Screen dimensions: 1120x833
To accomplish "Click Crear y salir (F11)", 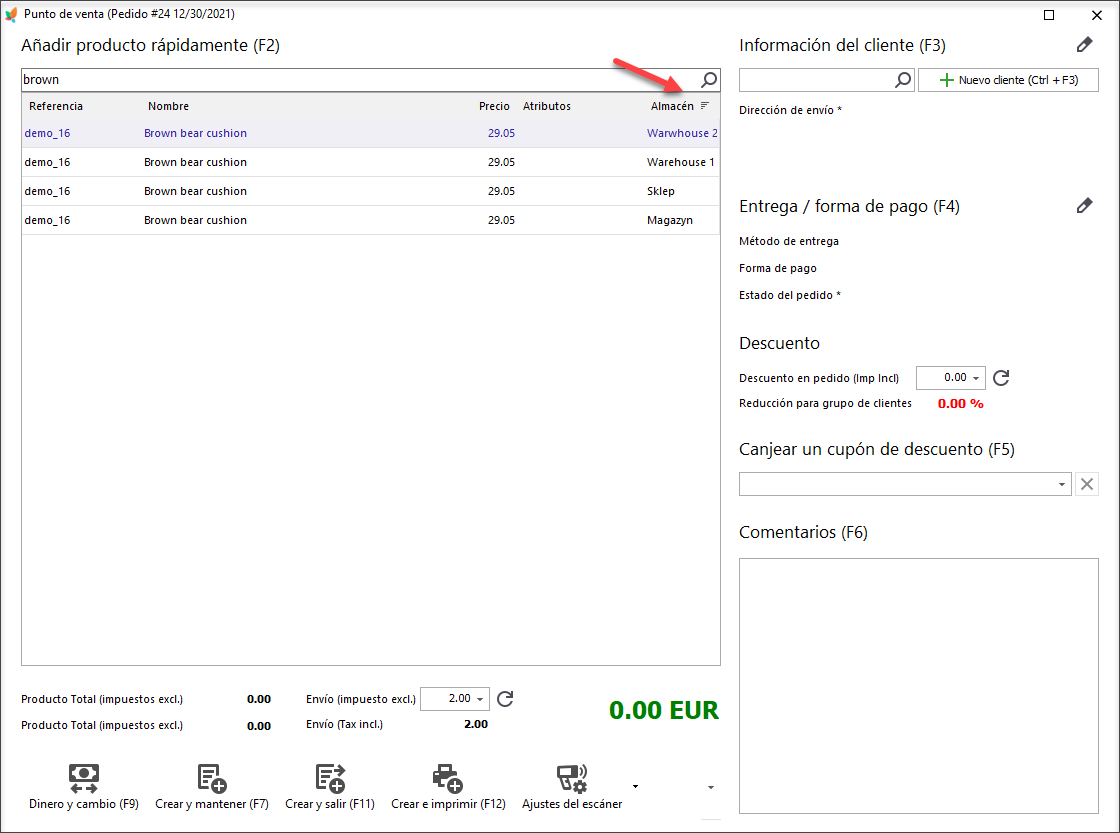I will (x=329, y=787).
